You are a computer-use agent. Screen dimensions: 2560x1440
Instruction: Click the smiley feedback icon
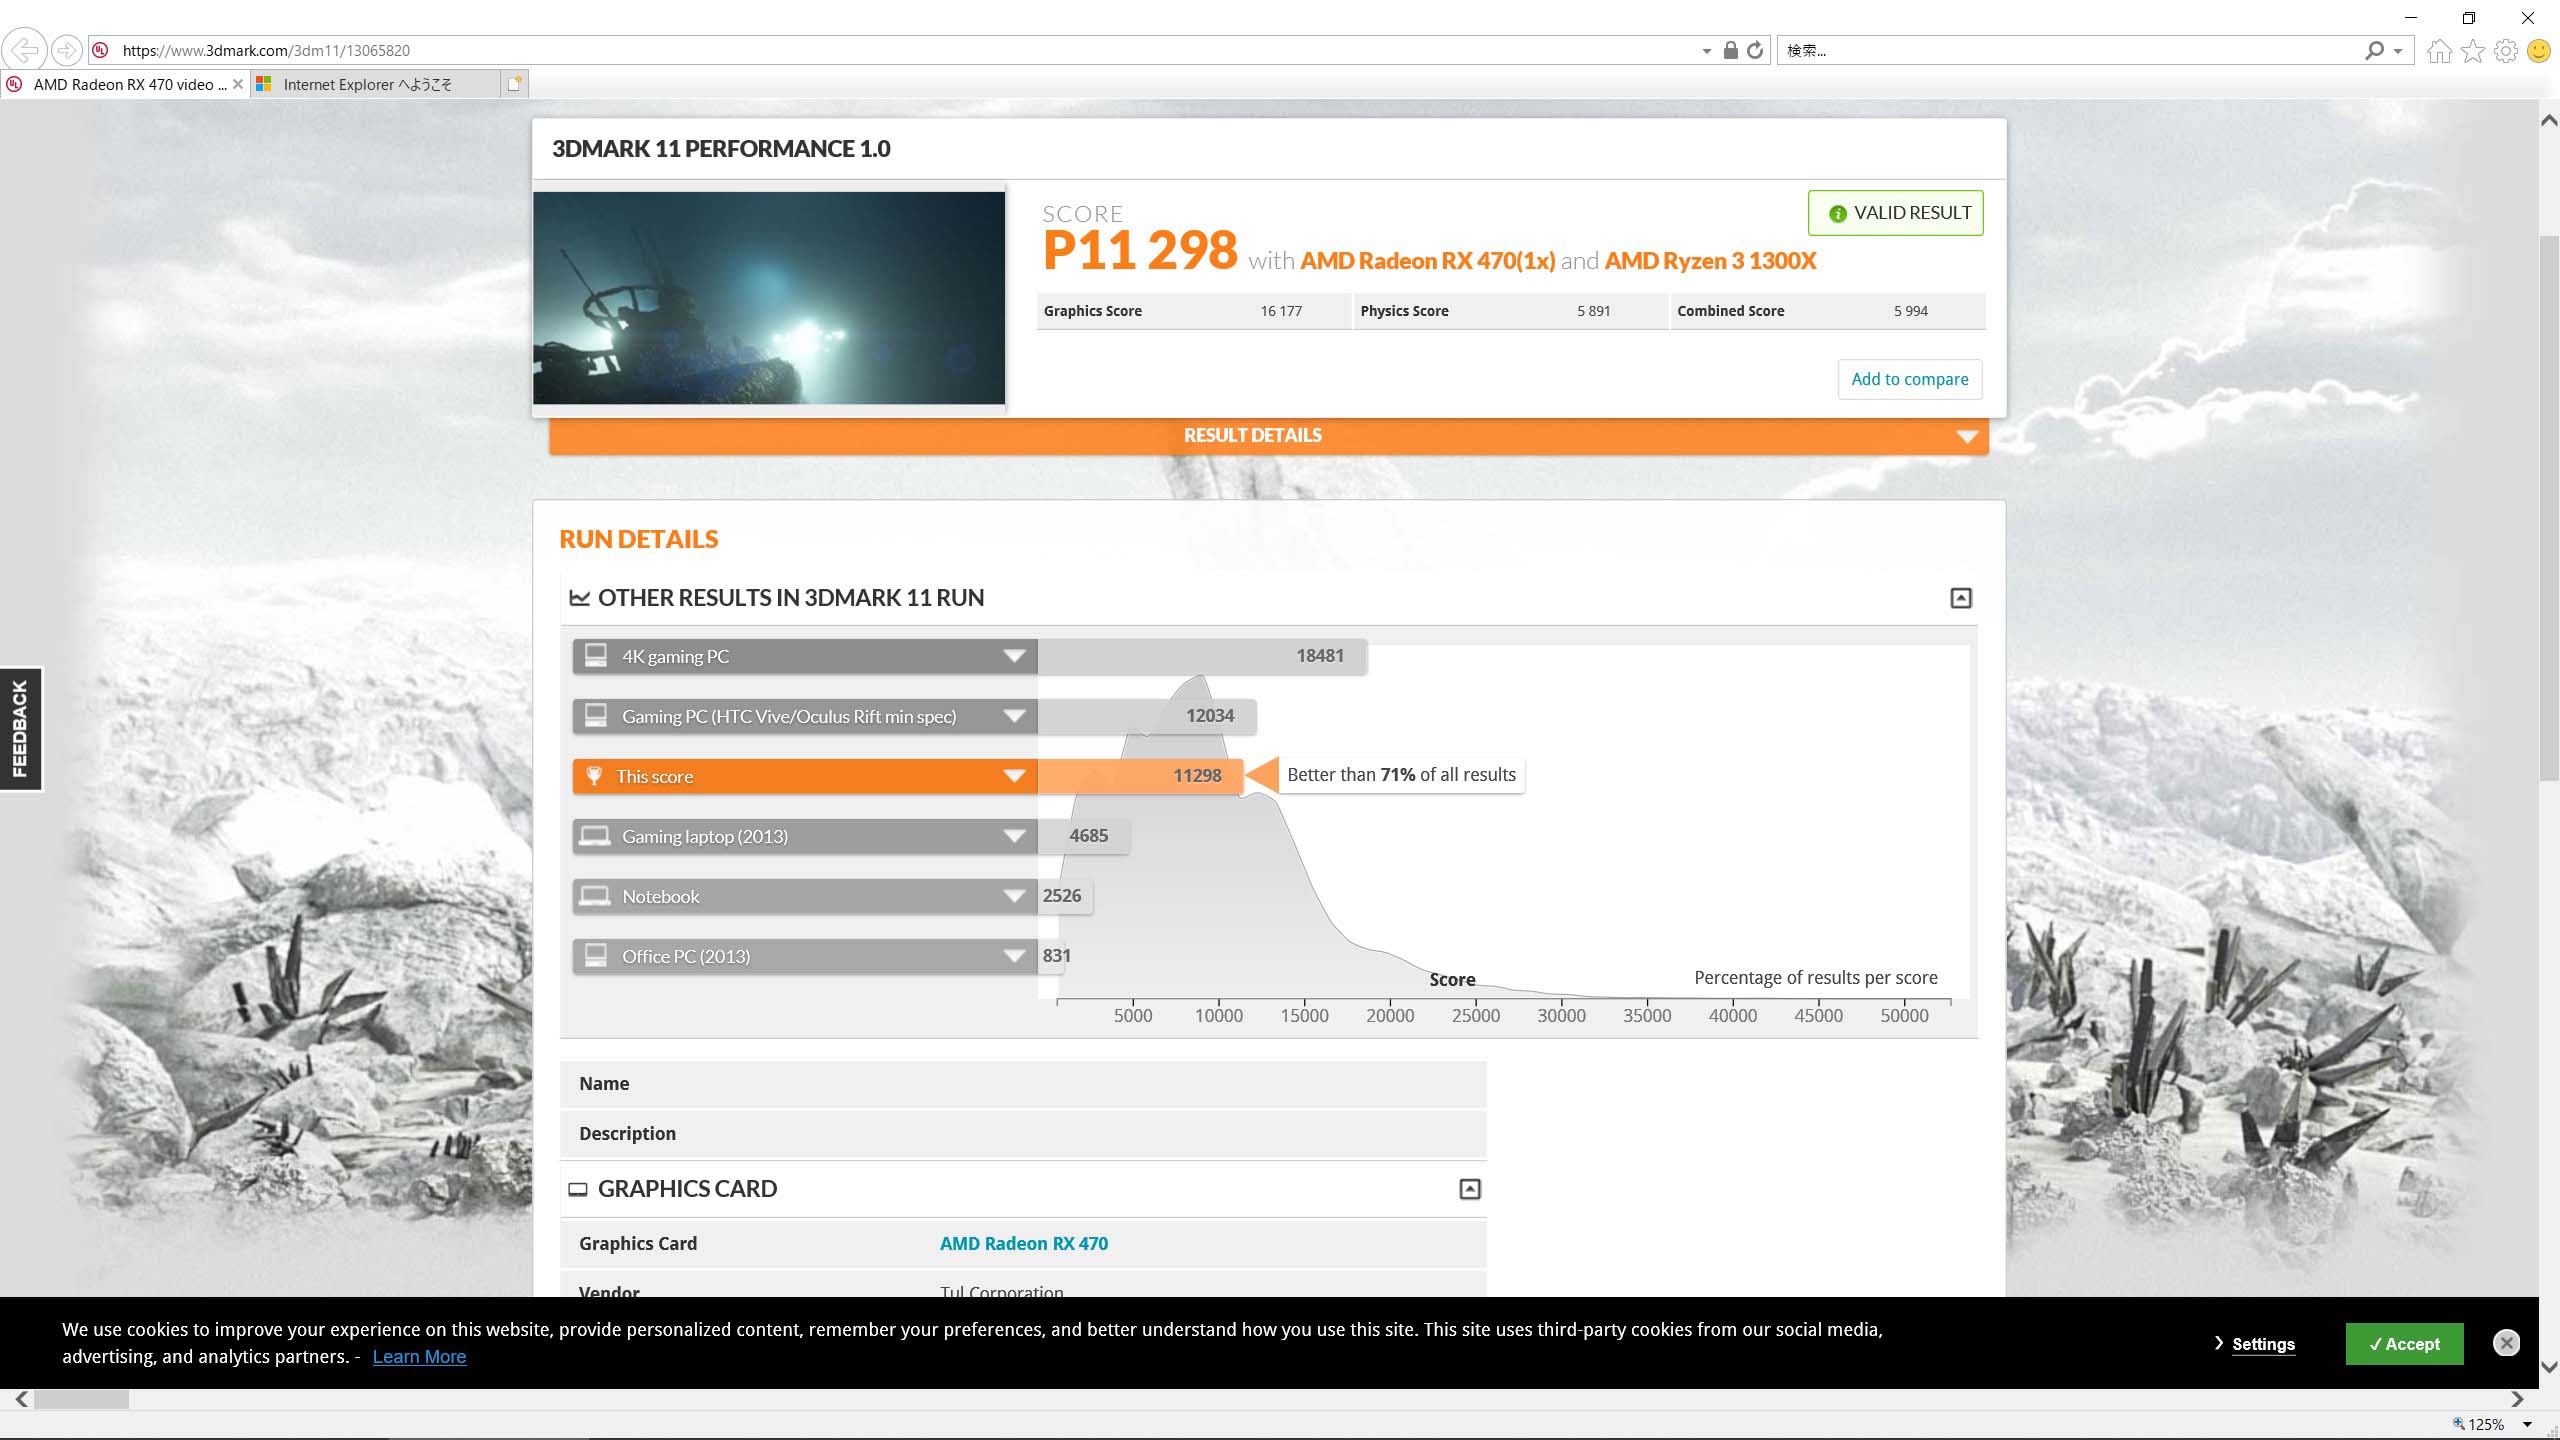pos(2538,50)
